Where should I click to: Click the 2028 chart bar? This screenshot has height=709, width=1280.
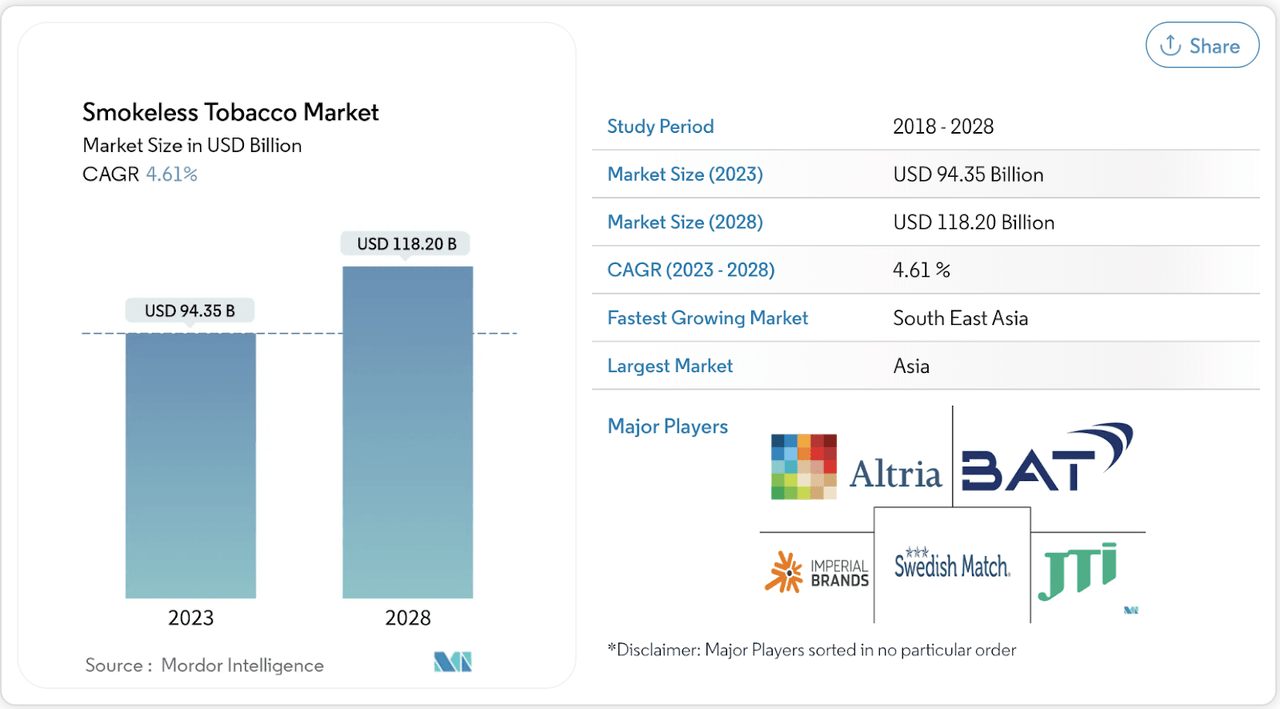point(407,432)
